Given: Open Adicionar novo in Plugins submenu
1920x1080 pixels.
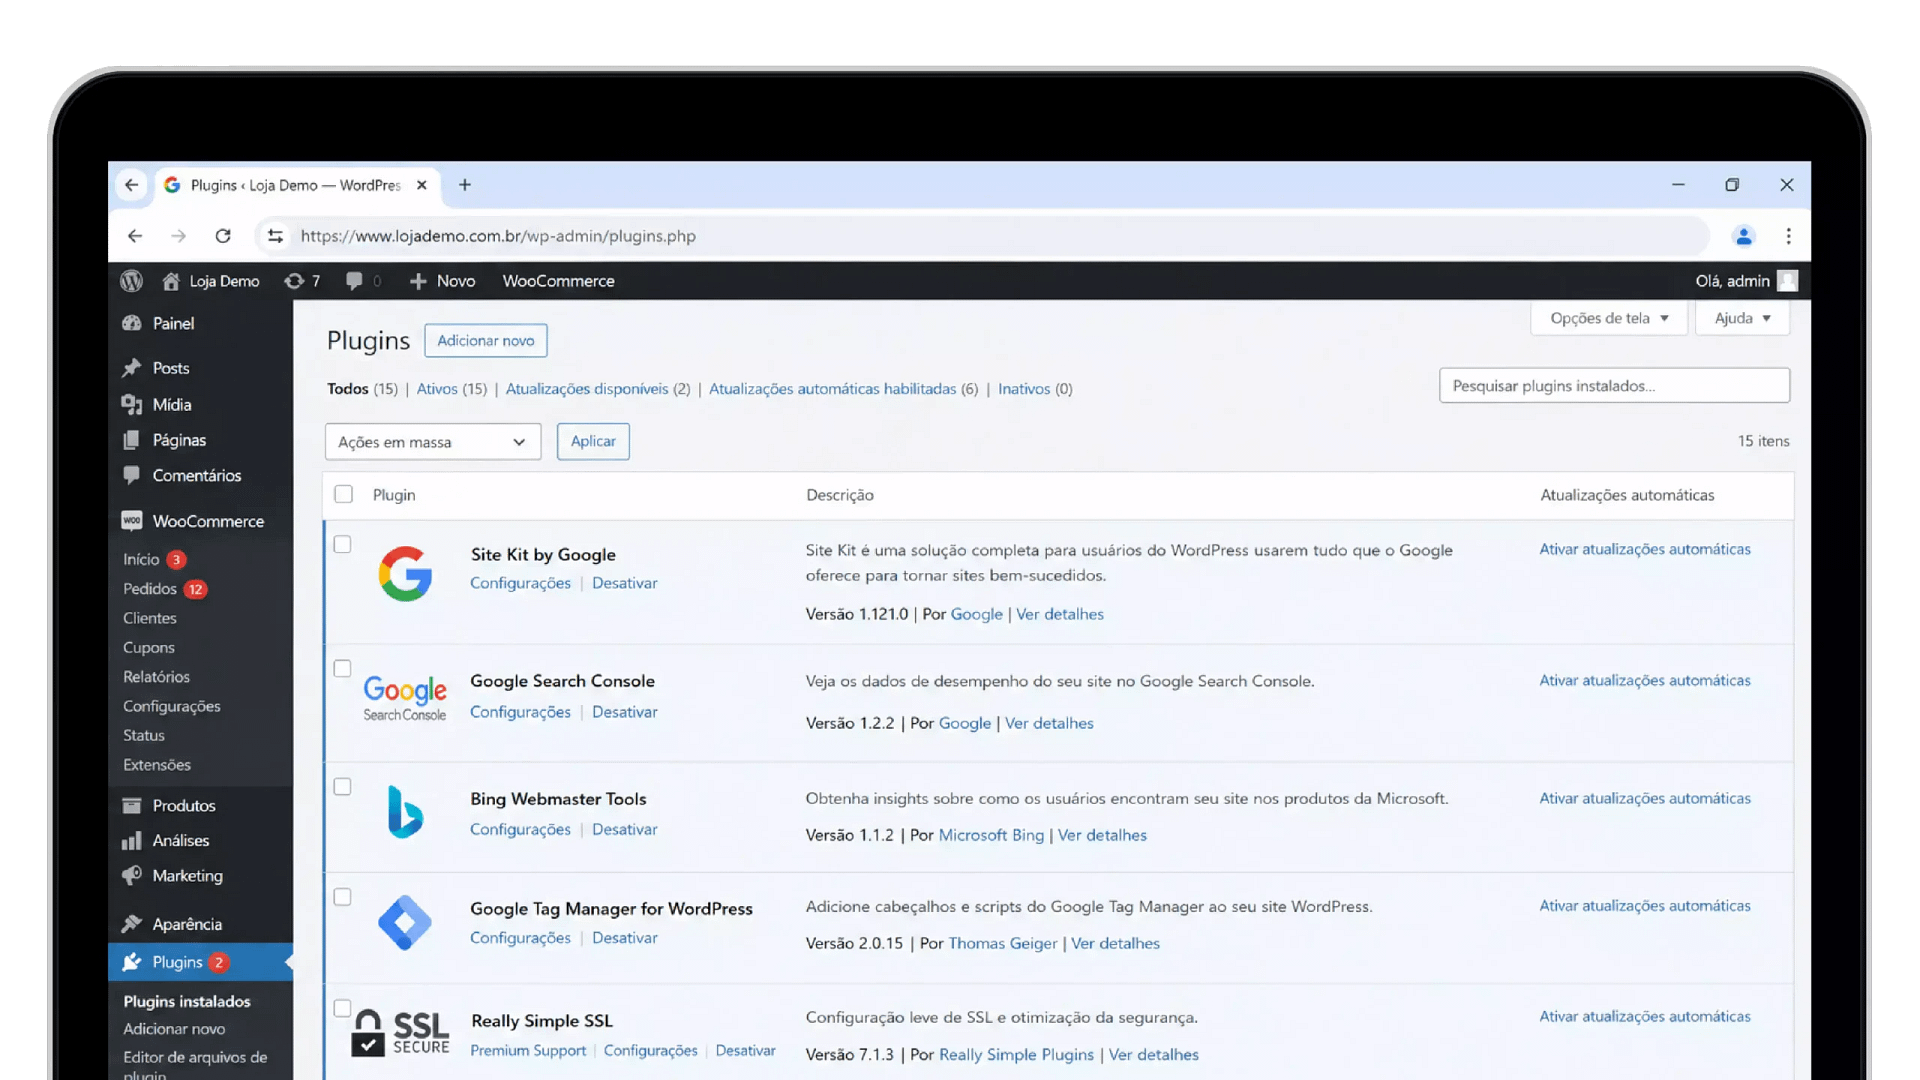Looking at the screenshot, I should tap(174, 1029).
